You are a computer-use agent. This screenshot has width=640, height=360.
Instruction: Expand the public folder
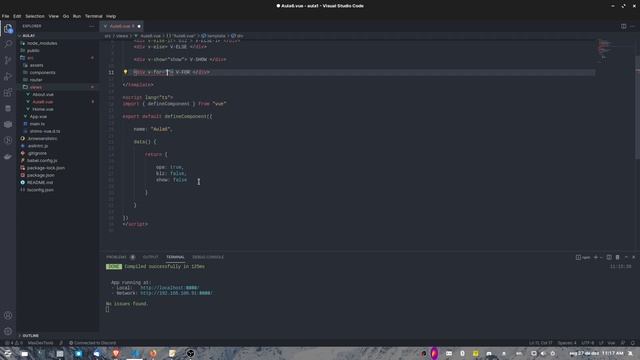33,51
